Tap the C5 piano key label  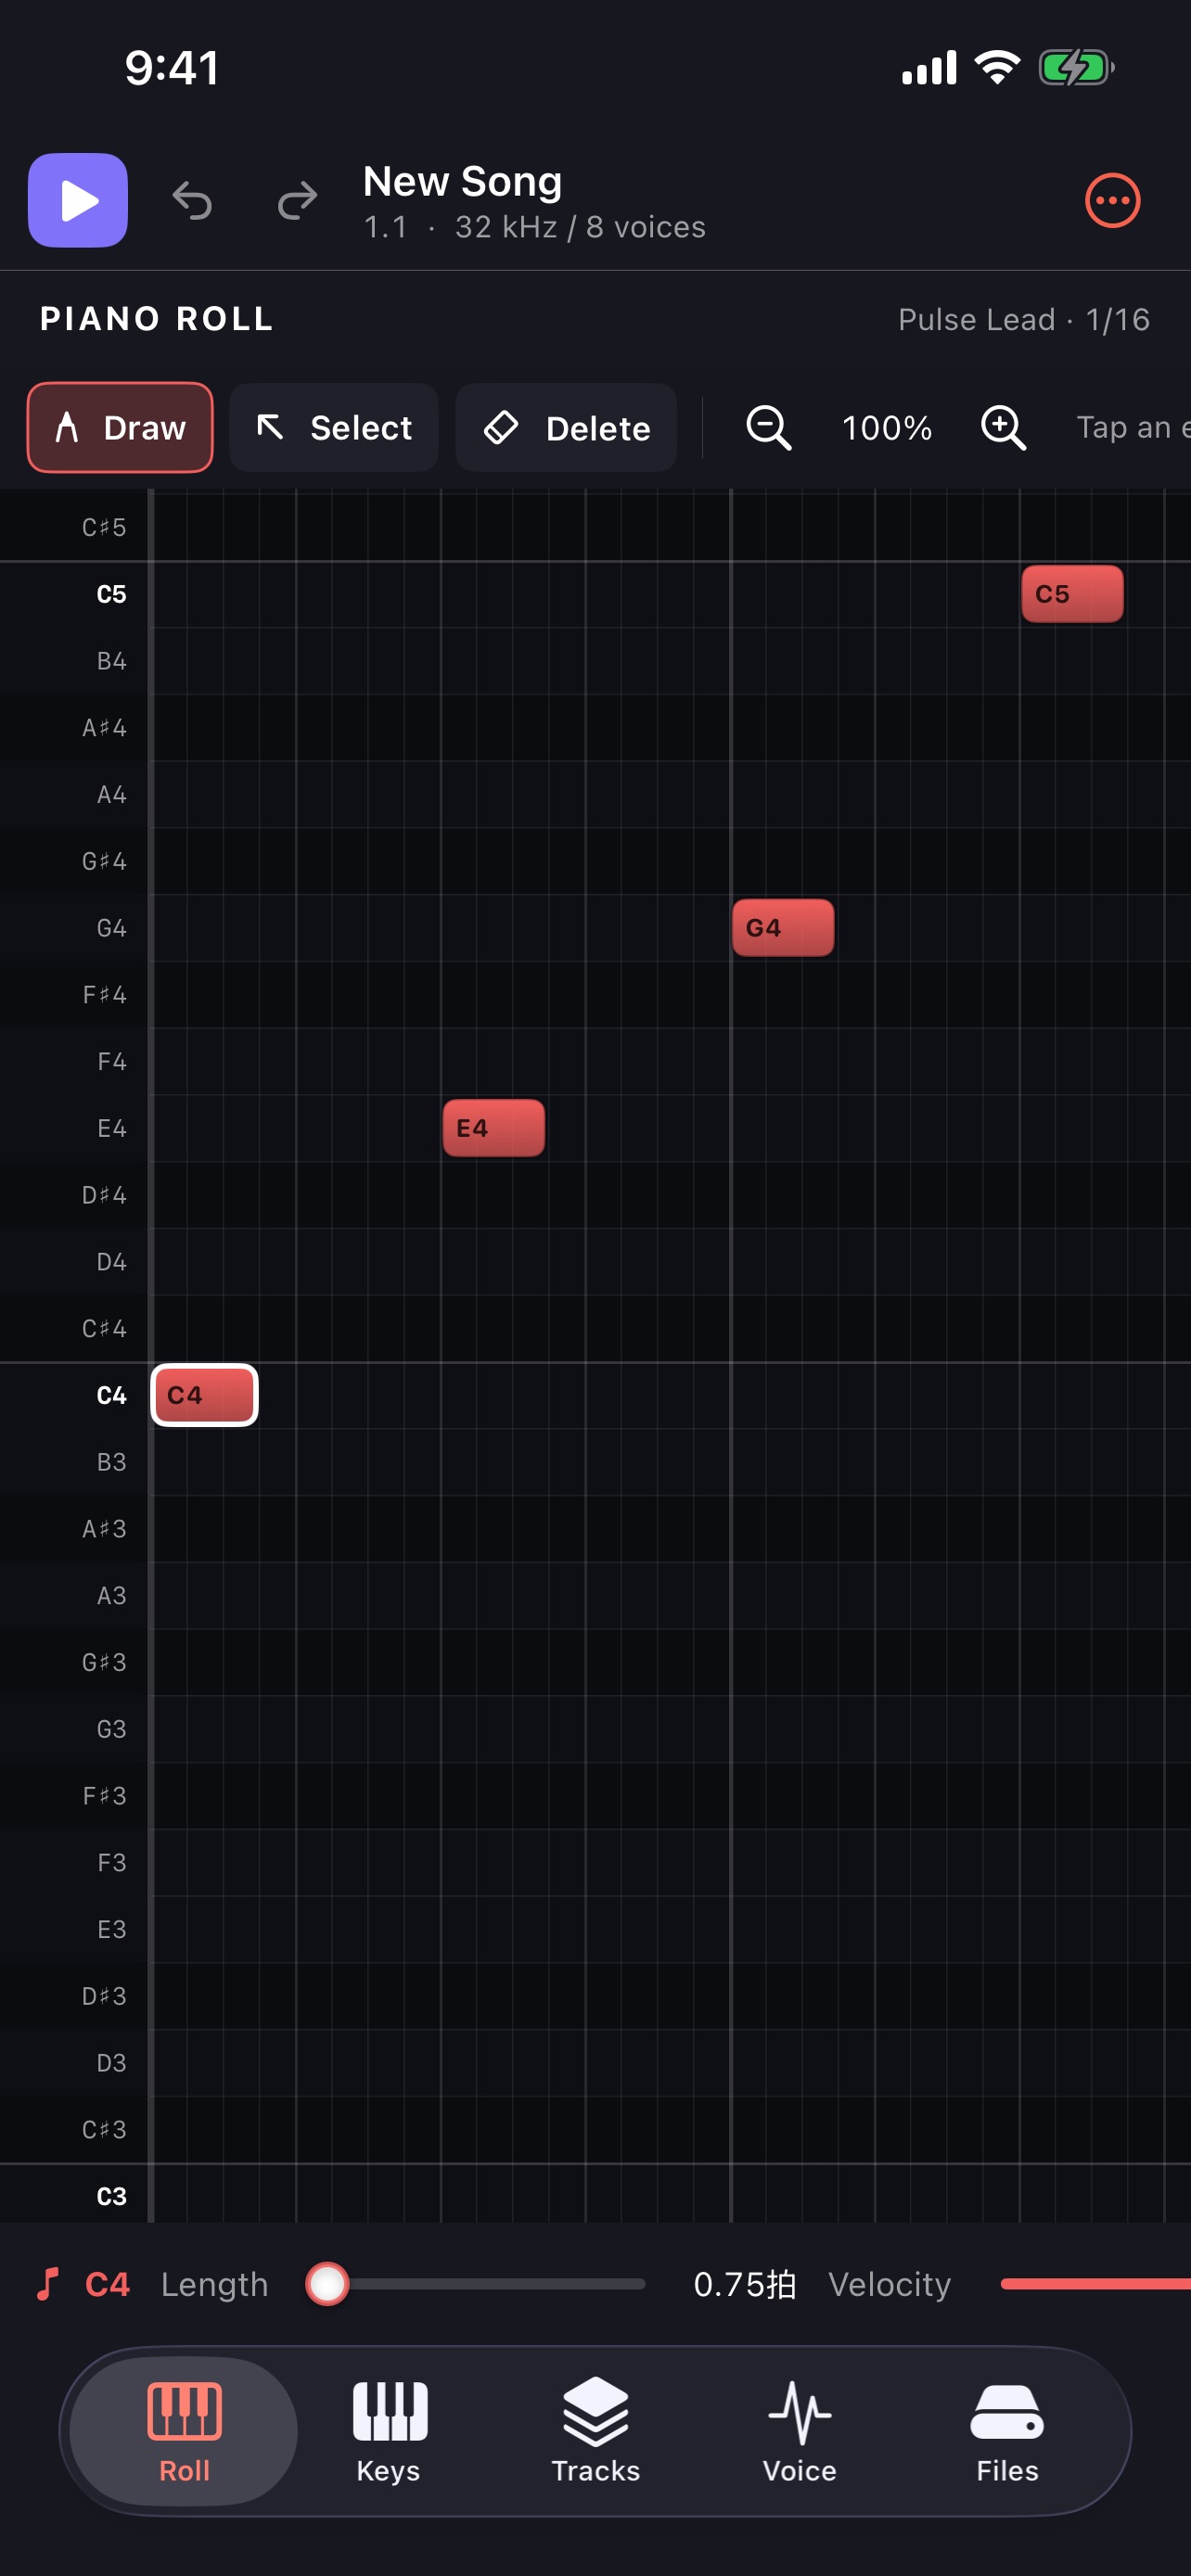point(111,594)
